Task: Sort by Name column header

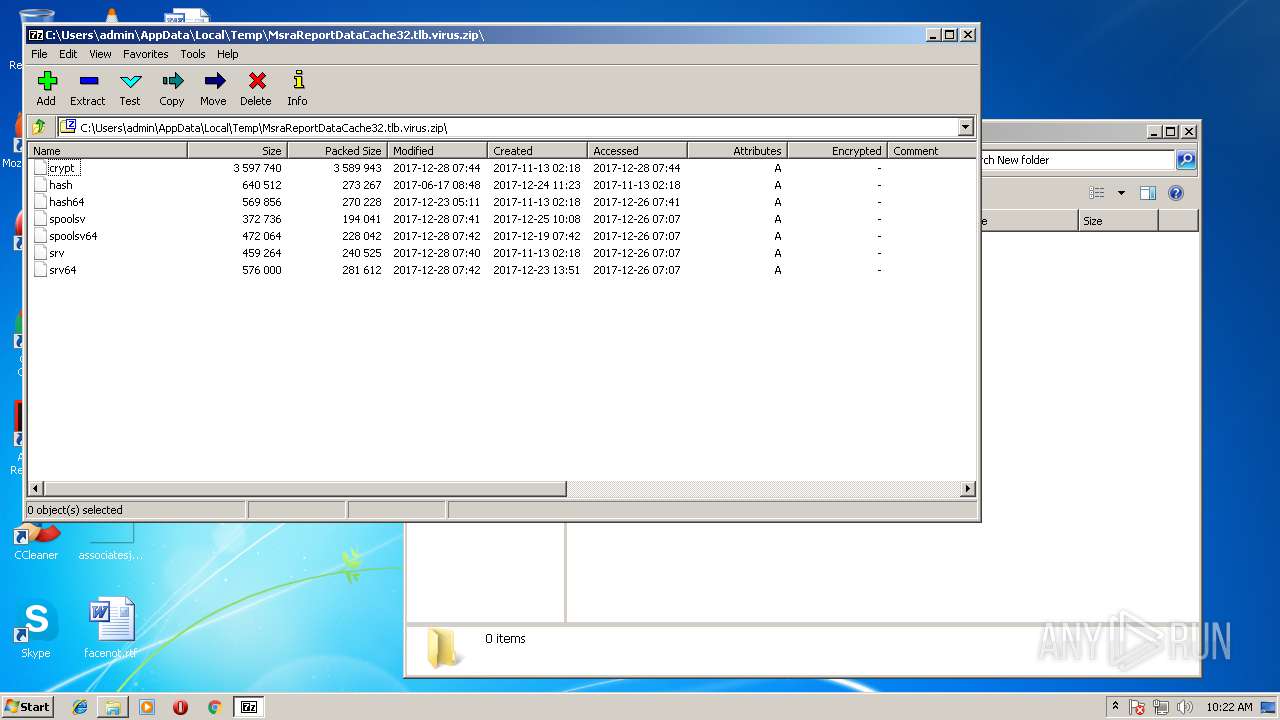Action: pyautogui.click(x=108, y=151)
